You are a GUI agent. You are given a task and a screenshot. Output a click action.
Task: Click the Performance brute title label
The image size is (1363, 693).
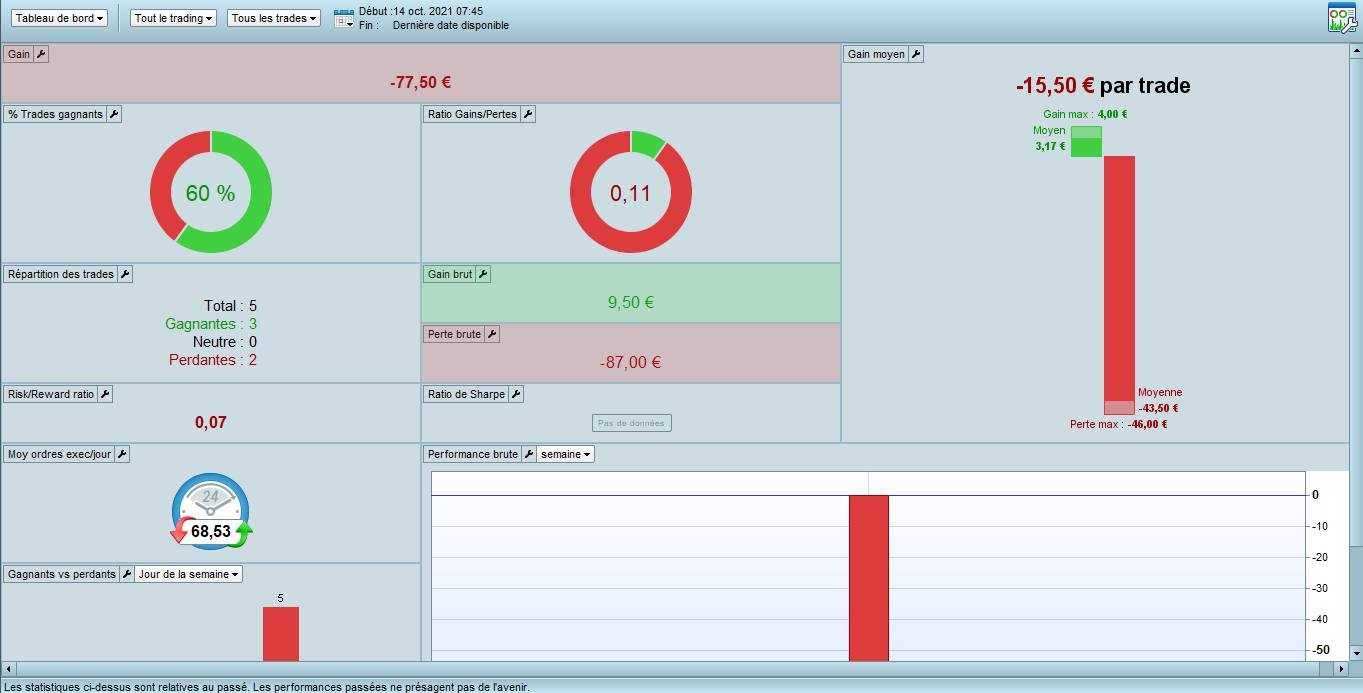(x=473, y=454)
